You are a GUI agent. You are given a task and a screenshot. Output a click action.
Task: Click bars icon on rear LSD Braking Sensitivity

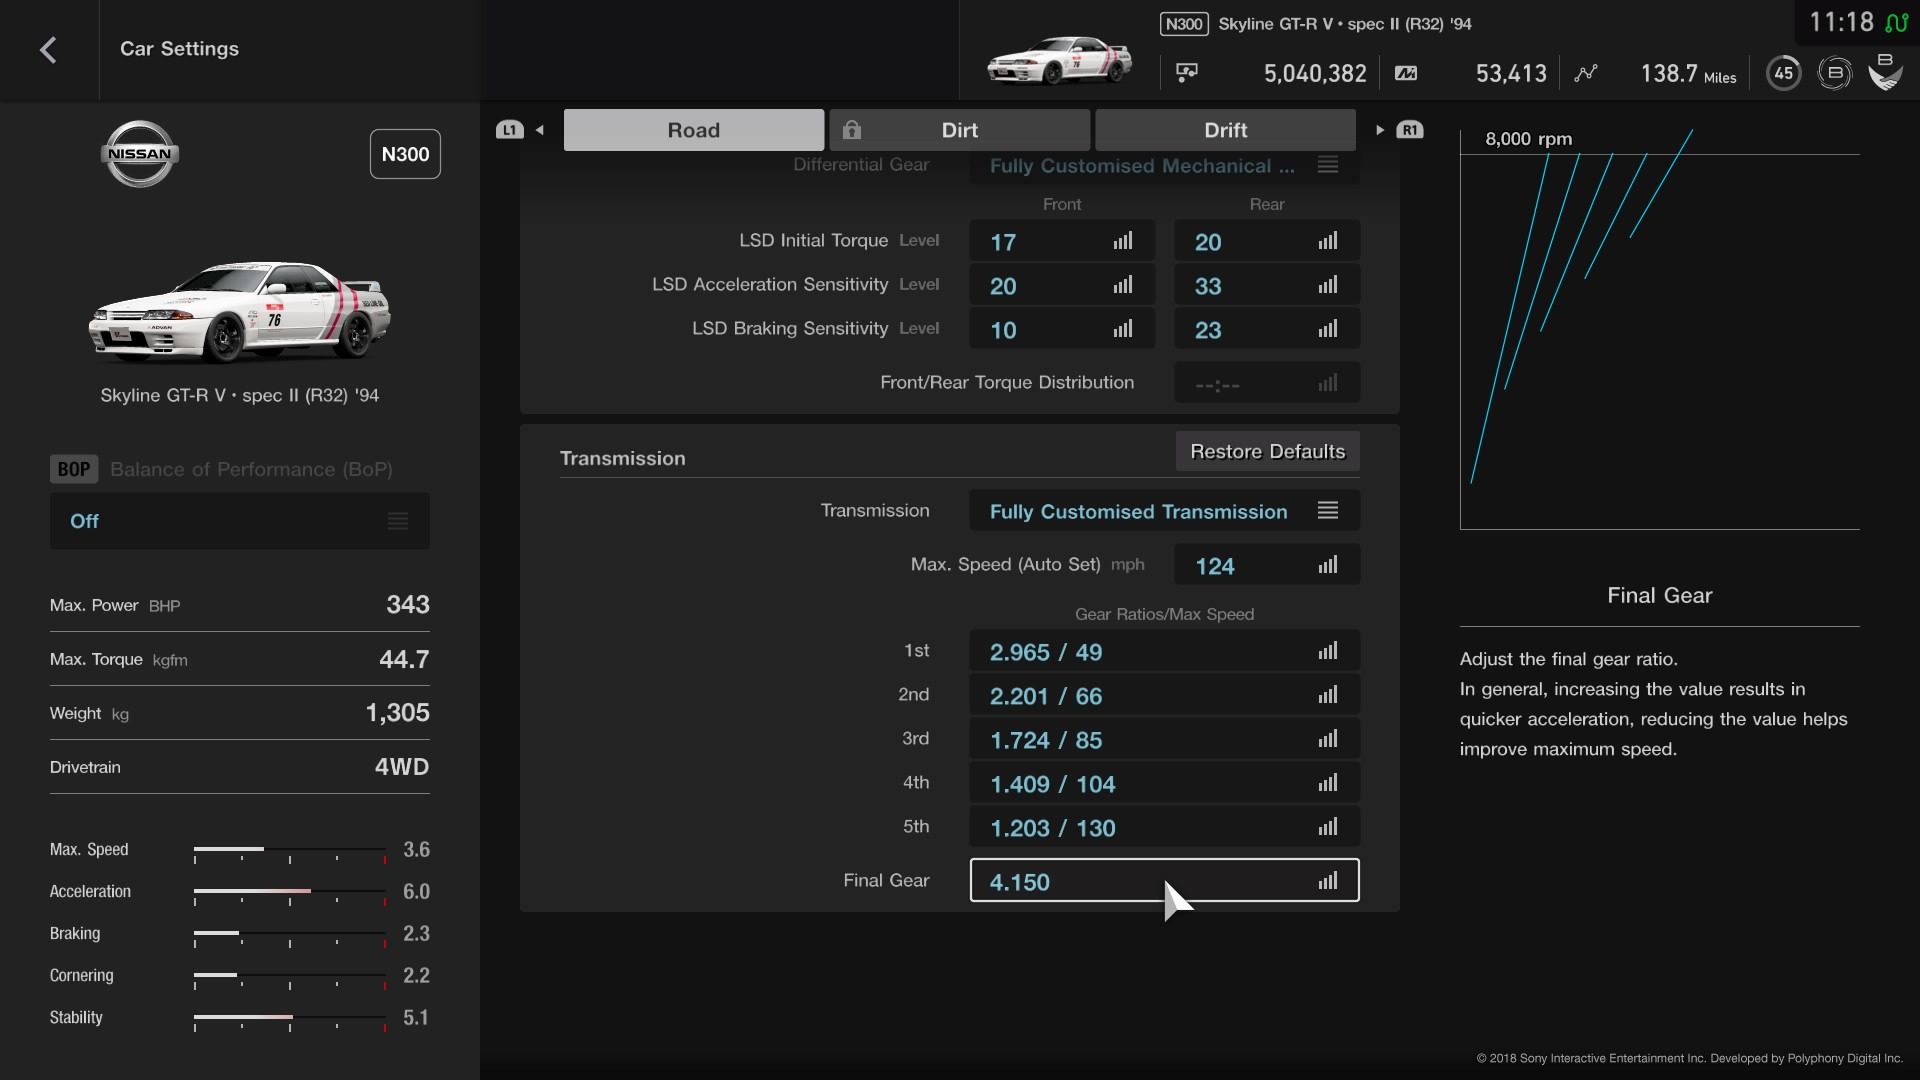1328,329
